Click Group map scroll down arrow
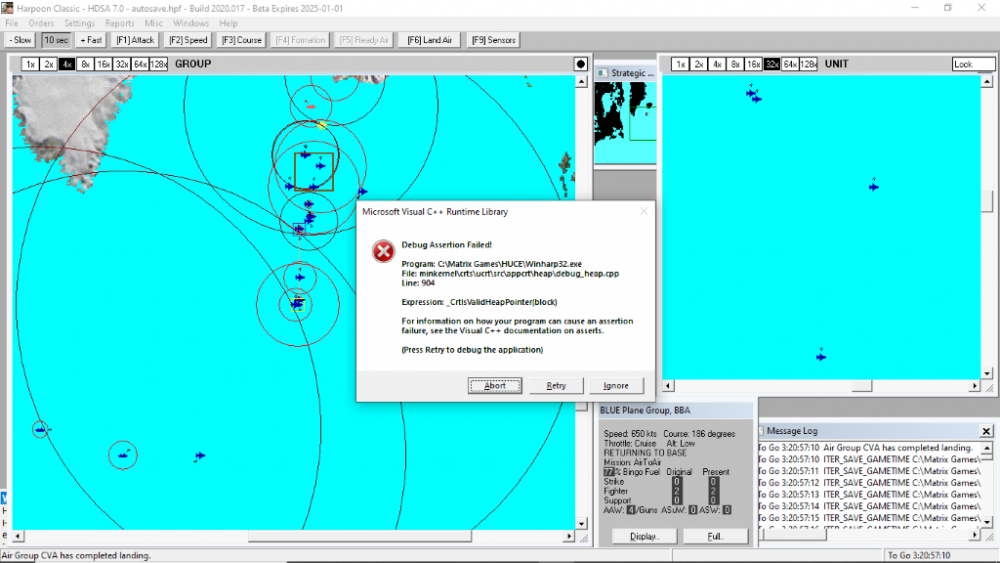The width and height of the screenshot is (1000, 563). [581, 523]
